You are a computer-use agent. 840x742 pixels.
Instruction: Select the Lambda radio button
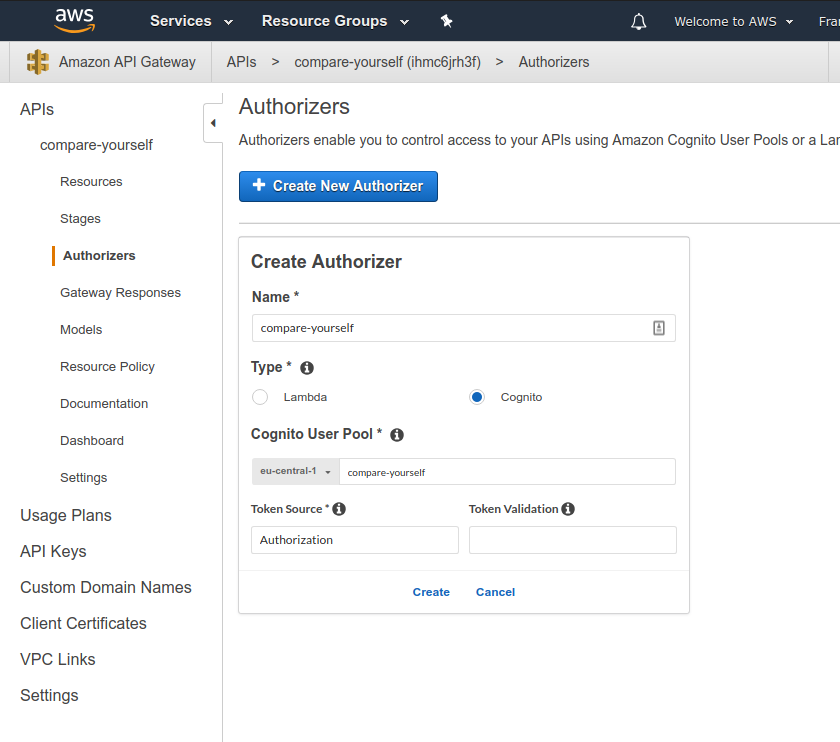[x=260, y=397]
